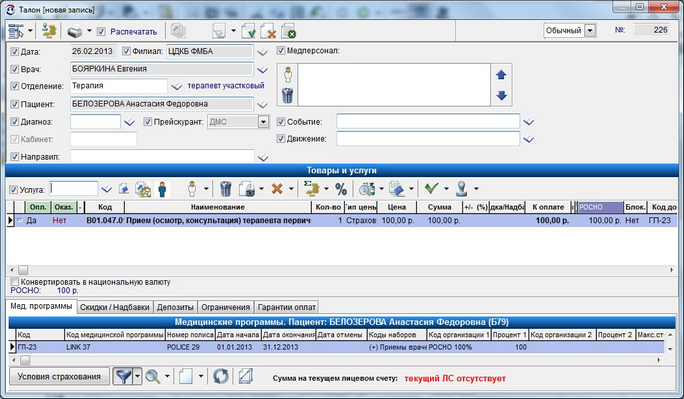This screenshot has width=684, height=399.
Task: Enable Конвертировать в национальную валюту
Action: [x=15, y=282]
